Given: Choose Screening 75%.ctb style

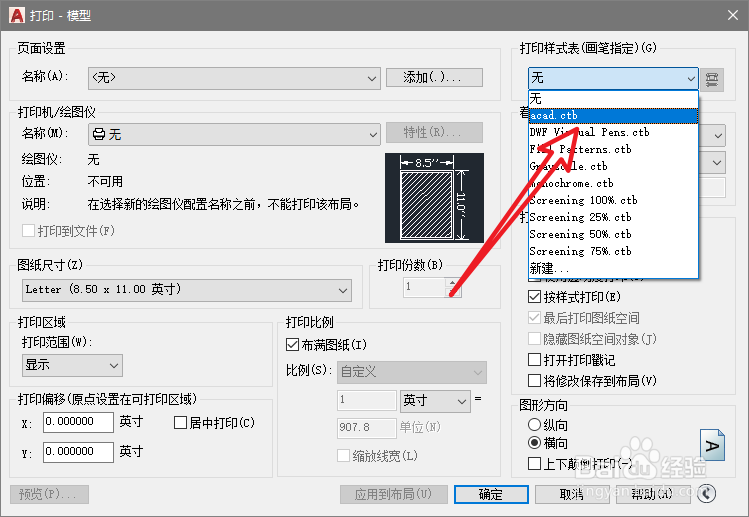Looking at the screenshot, I should click(x=613, y=251).
